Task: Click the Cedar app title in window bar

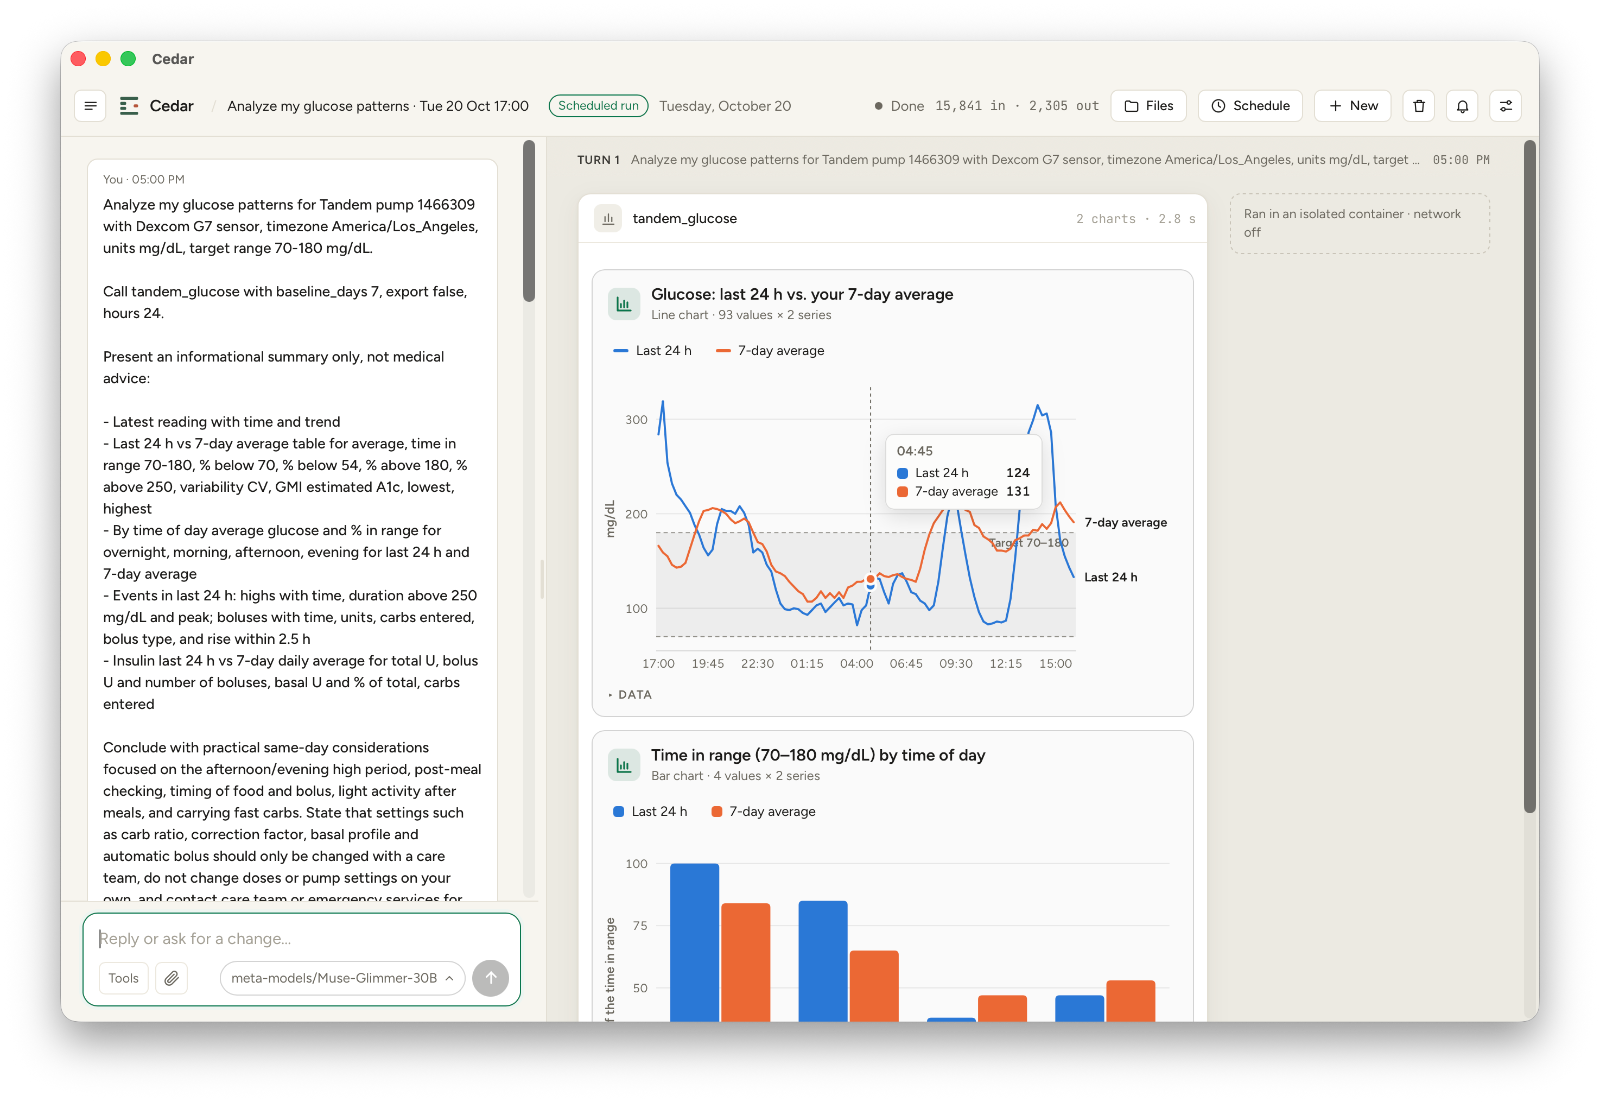Action: click(x=173, y=59)
